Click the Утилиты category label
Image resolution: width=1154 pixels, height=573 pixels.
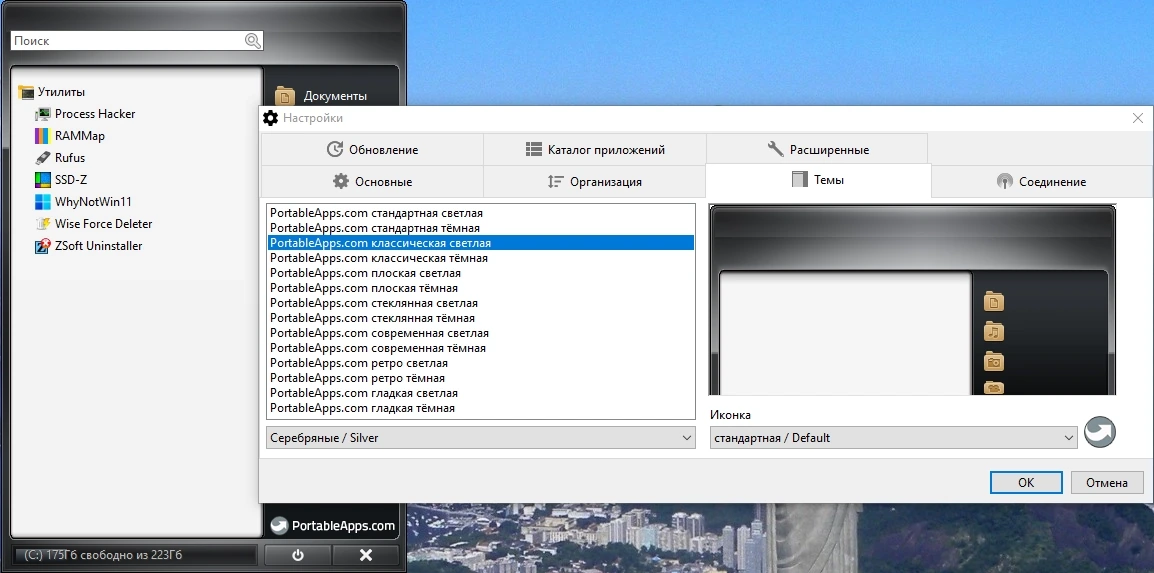point(61,92)
